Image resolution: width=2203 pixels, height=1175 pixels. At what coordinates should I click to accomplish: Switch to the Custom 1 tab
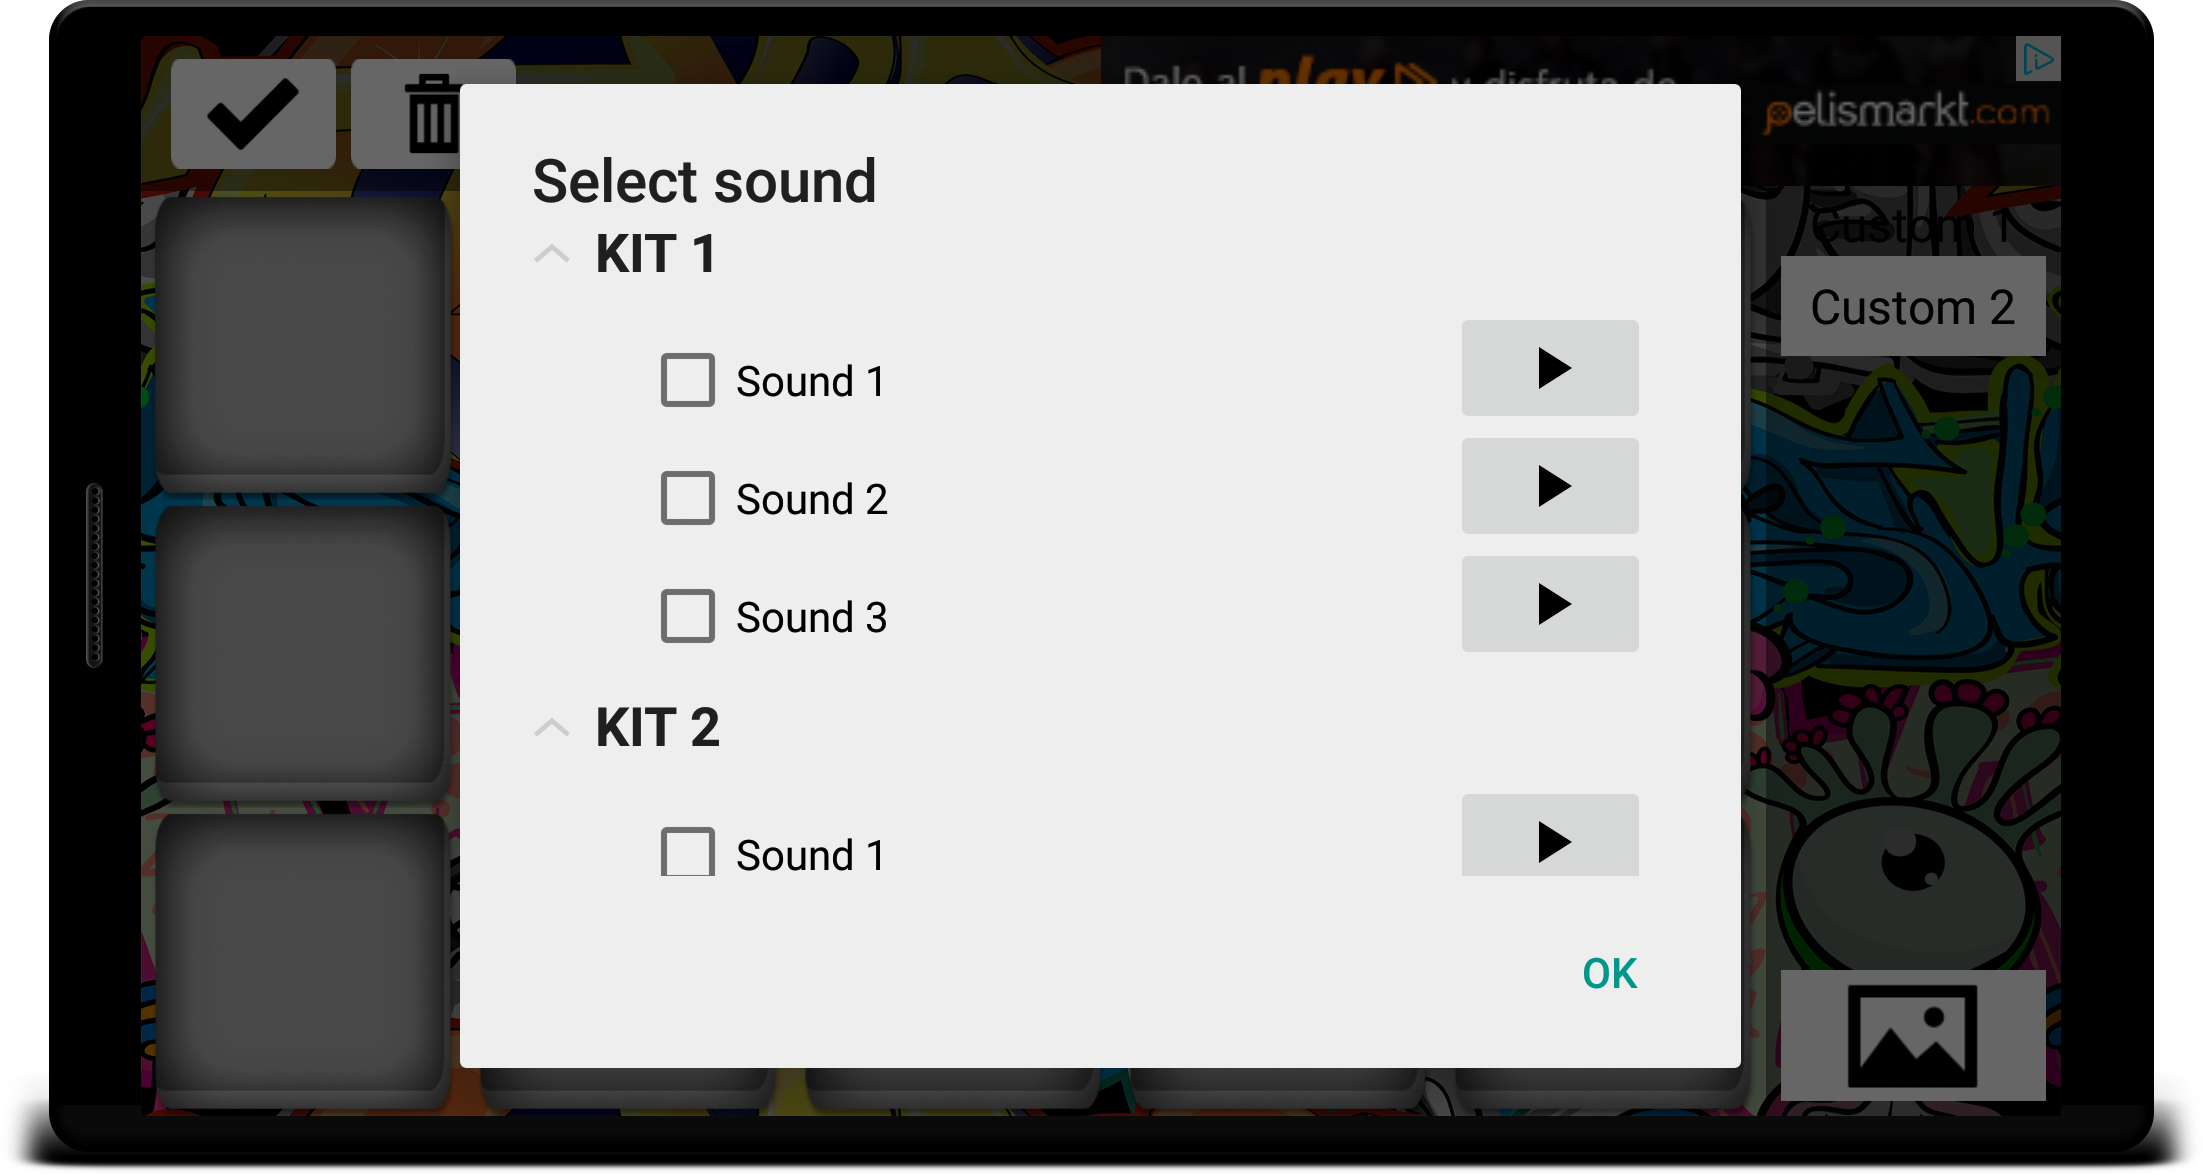1912,226
